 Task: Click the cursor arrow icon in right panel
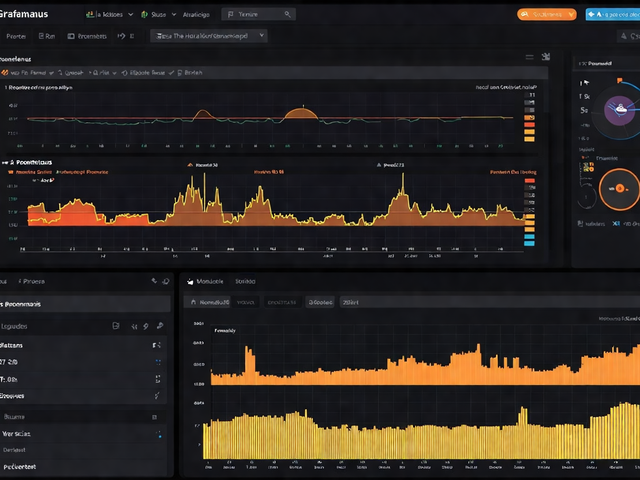[x=587, y=82]
